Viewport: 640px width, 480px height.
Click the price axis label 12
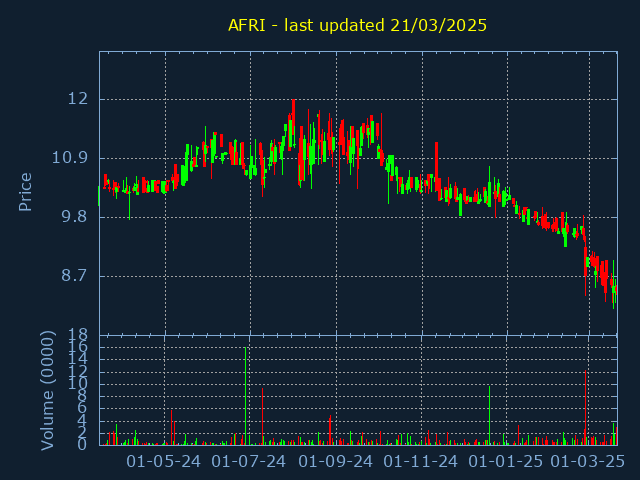point(78,99)
